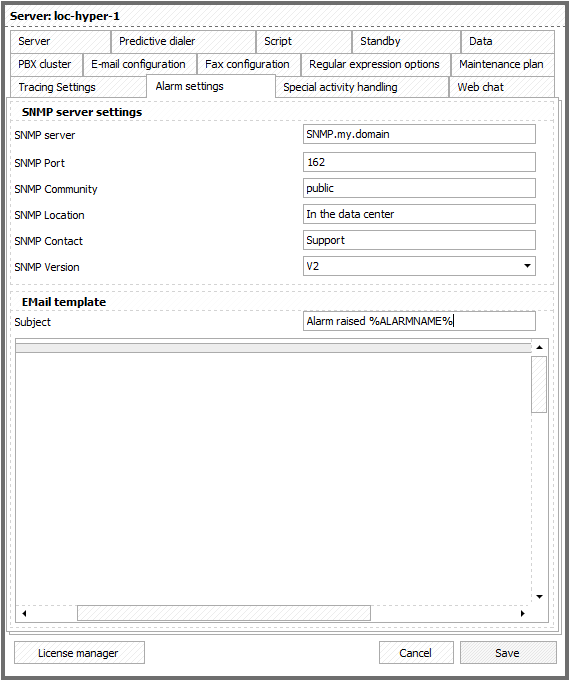570x681 pixels.
Task: Click the SNMP Version label
Action: click(x=47, y=267)
